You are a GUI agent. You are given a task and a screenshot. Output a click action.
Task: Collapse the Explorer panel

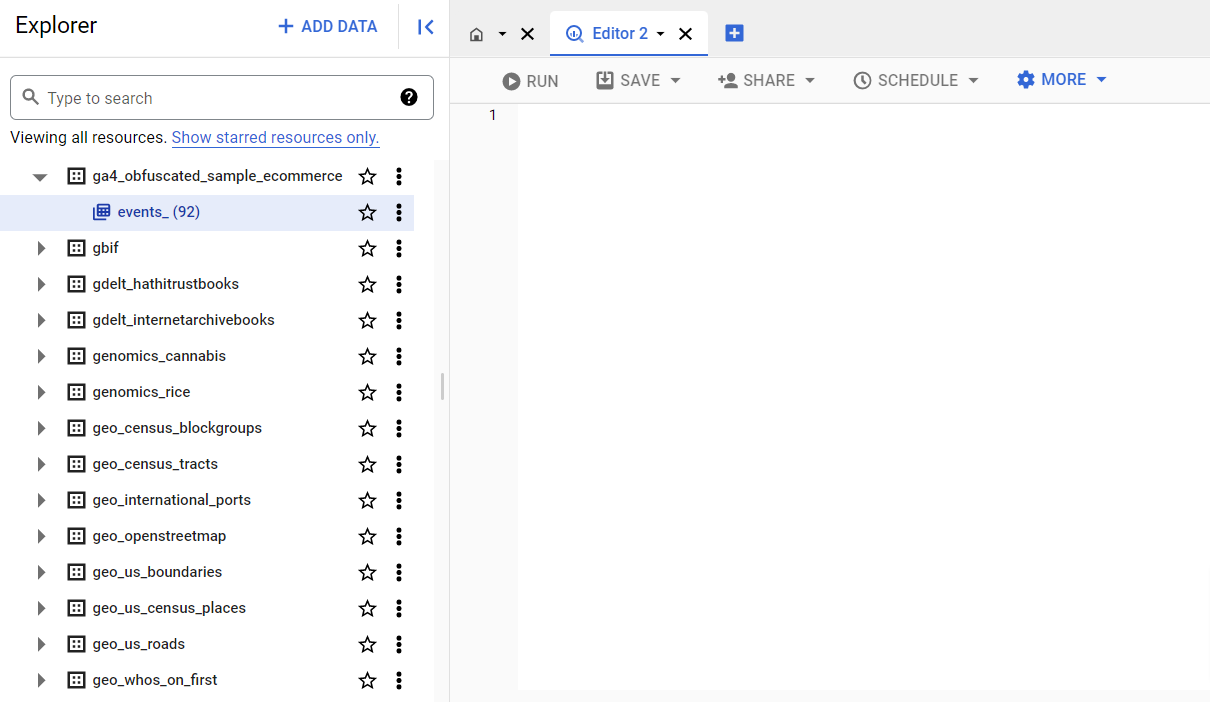(x=425, y=27)
